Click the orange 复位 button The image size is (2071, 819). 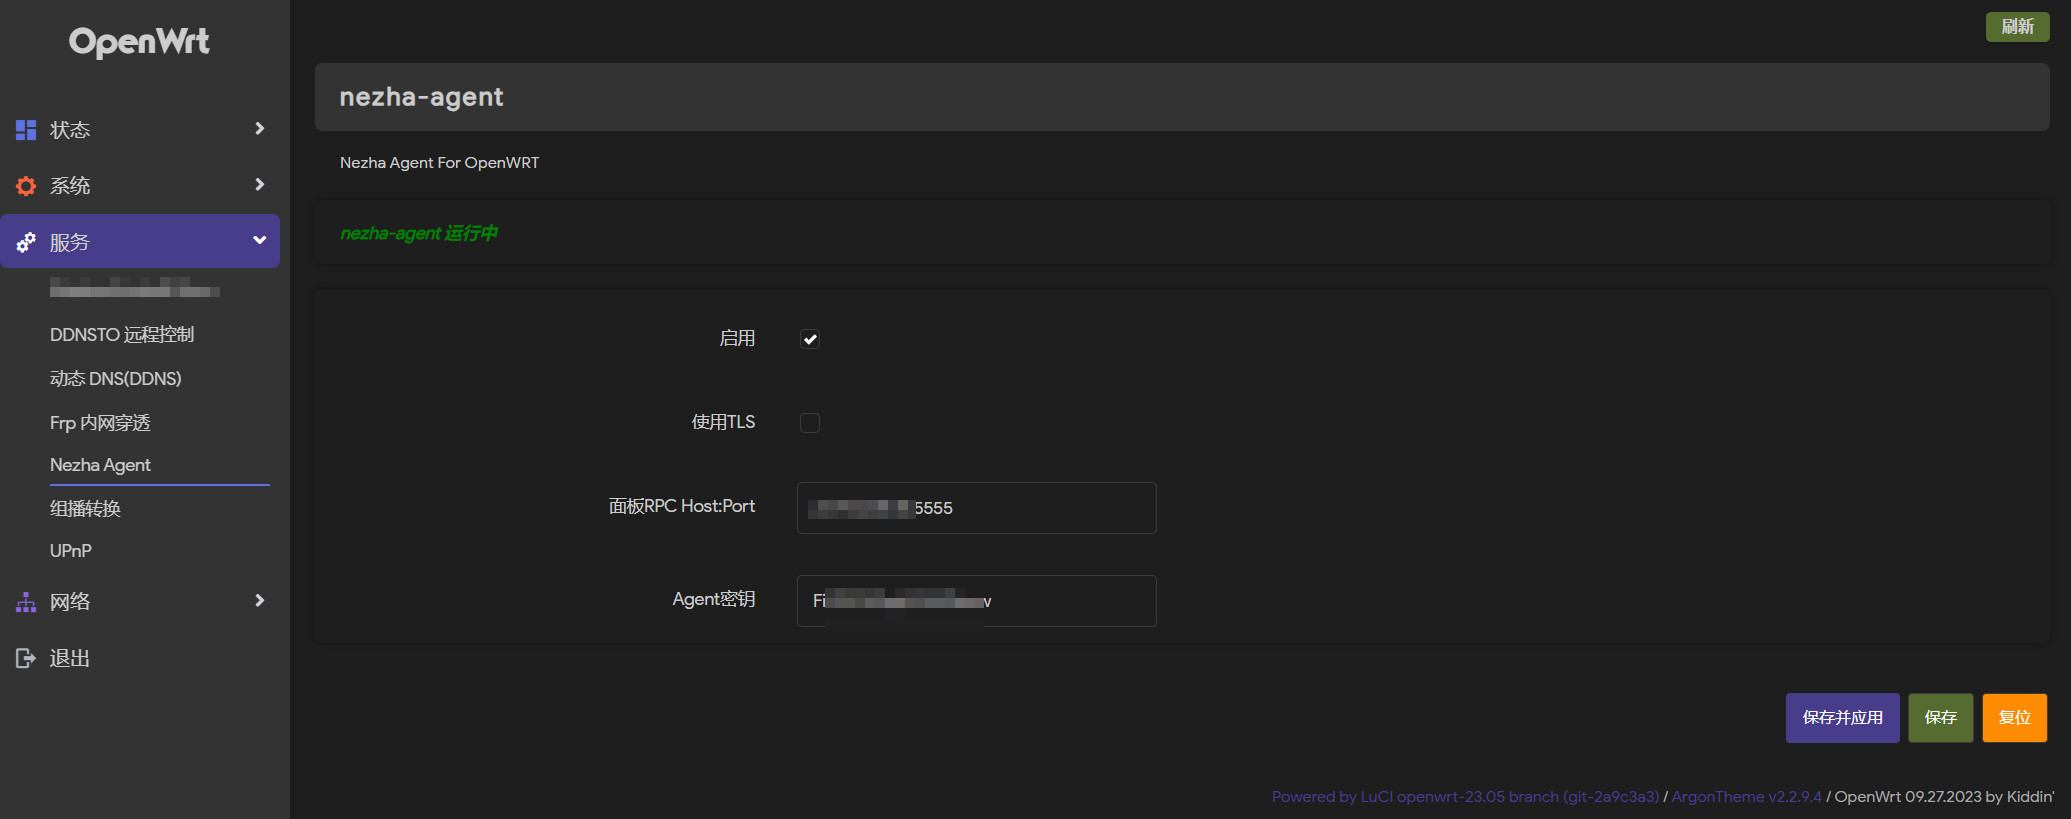(2015, 718)
